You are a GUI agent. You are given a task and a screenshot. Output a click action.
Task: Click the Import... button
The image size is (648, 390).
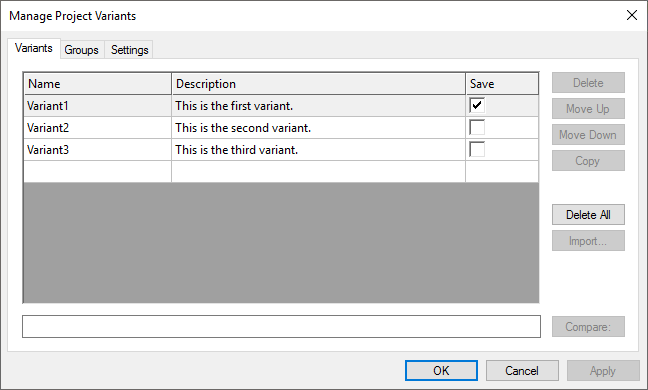point(588,241)
